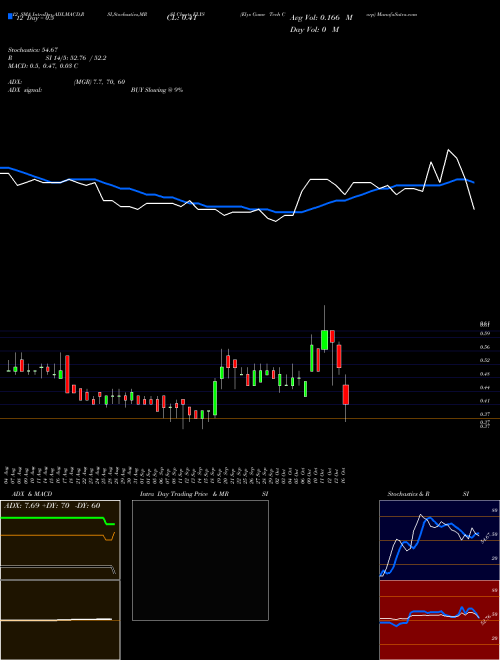The image size is (500, 660).
Task: Click the 'Stochastics: 54.67' reading
Action: point(33,50)
